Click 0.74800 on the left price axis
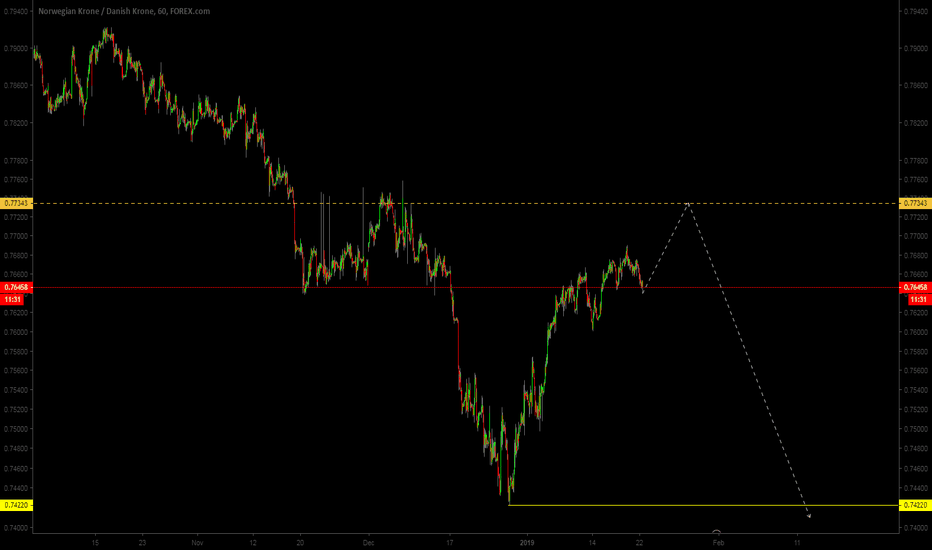 coord(16,448)
